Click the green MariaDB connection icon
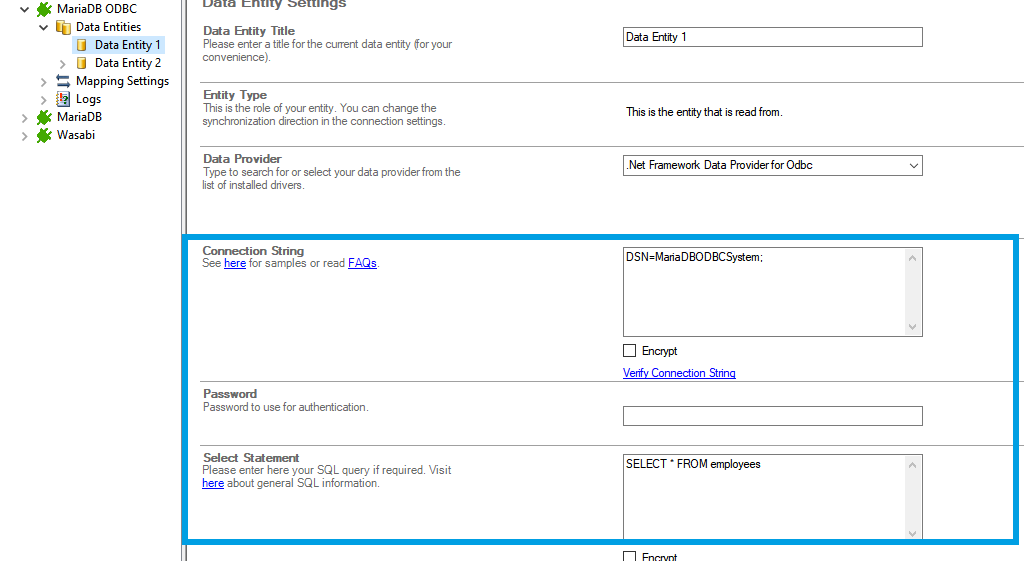 pyautogui.click(x=44, y=117)
